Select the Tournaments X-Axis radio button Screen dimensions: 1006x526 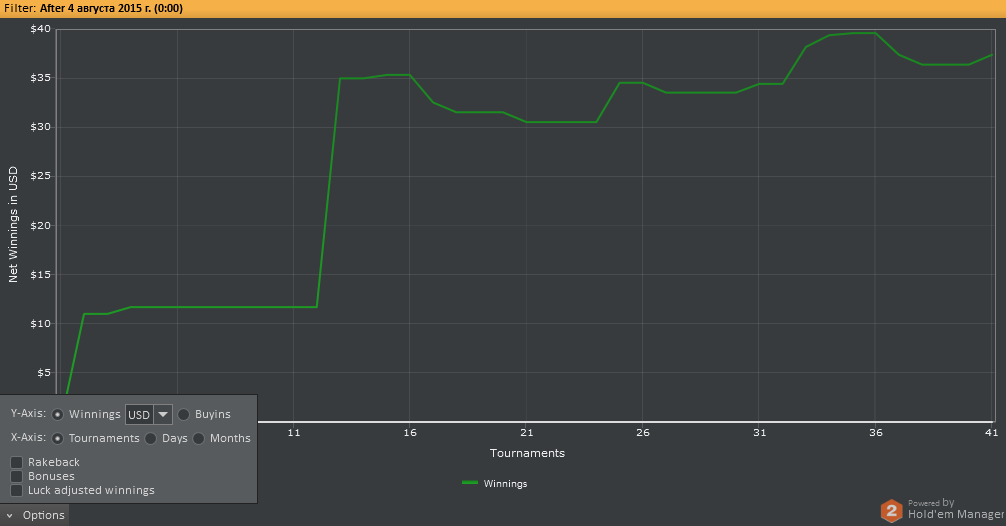tap(58, 439)
